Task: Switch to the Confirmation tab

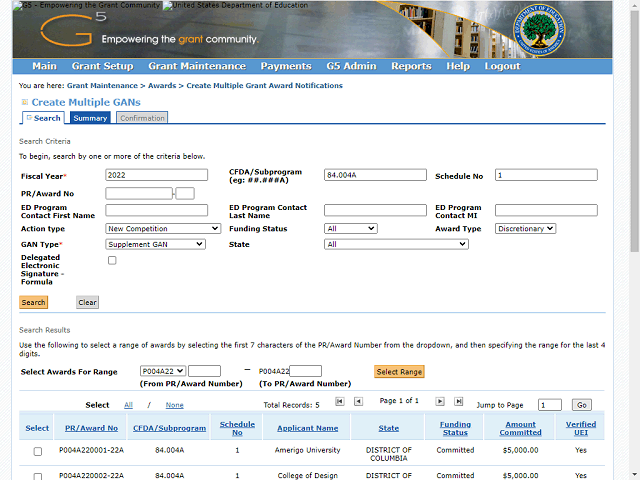Action: [x=142, y=118]
